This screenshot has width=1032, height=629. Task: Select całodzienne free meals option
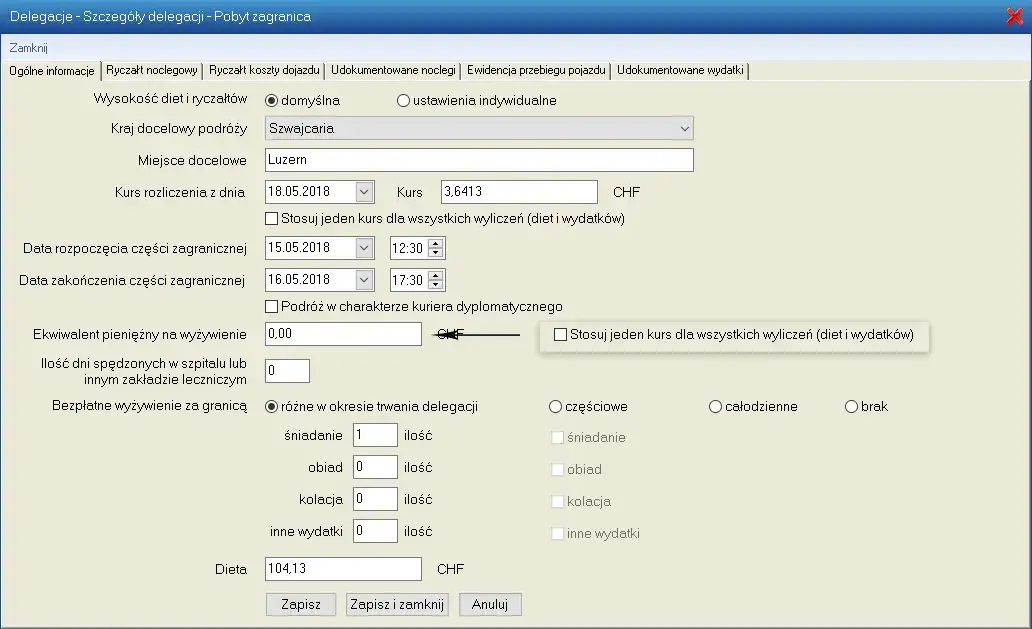coord(715,407)
